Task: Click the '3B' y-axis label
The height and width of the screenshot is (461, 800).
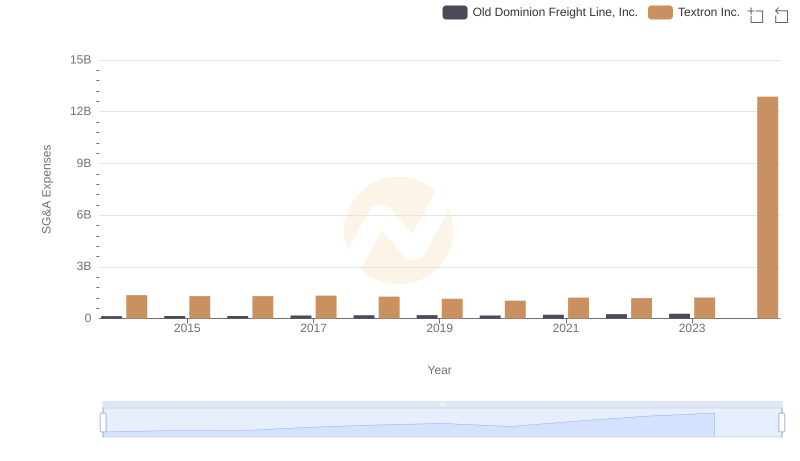Action: click(x=84, y=266)
